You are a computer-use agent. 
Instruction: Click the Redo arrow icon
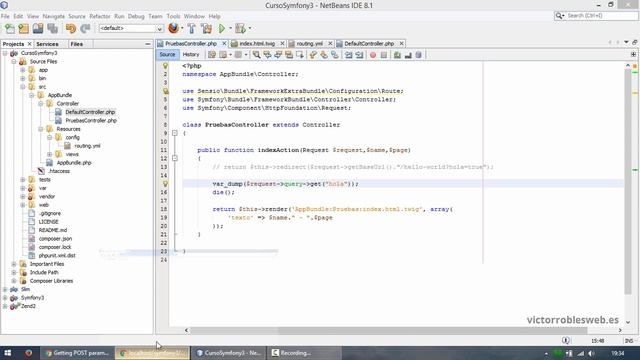click(85, 28)
